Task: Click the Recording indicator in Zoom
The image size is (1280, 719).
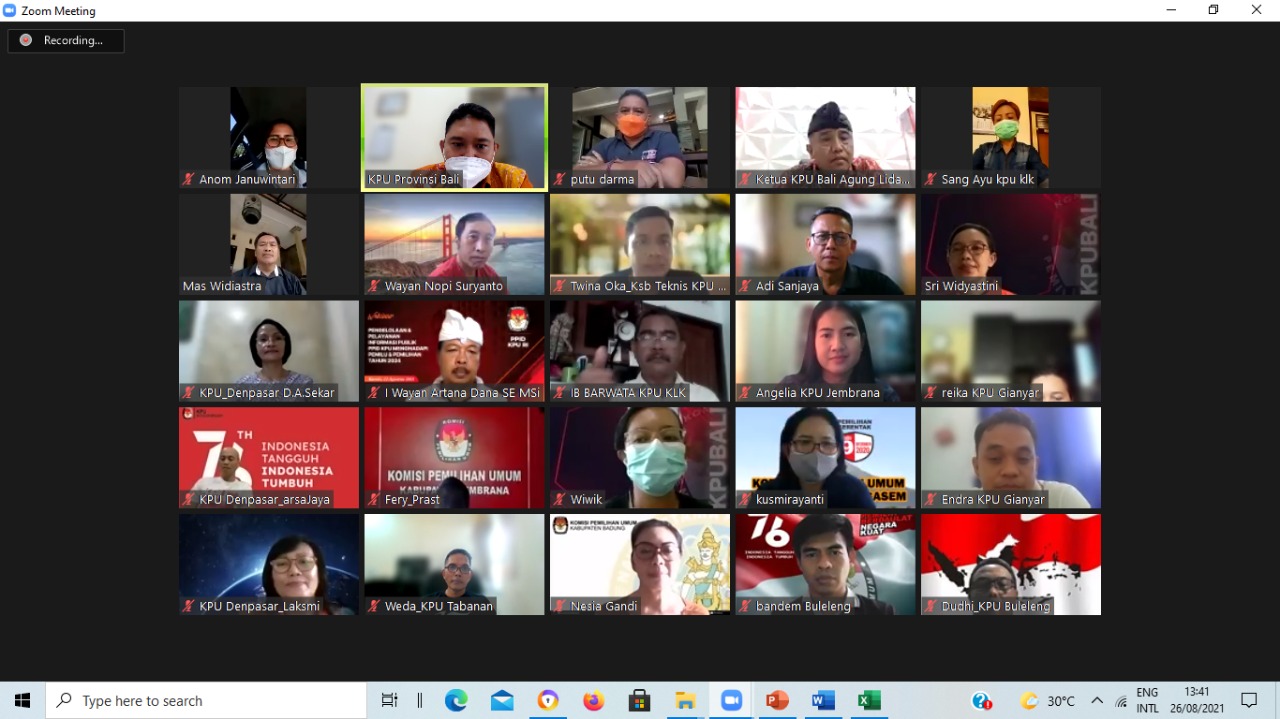Action: click(66, 41)
